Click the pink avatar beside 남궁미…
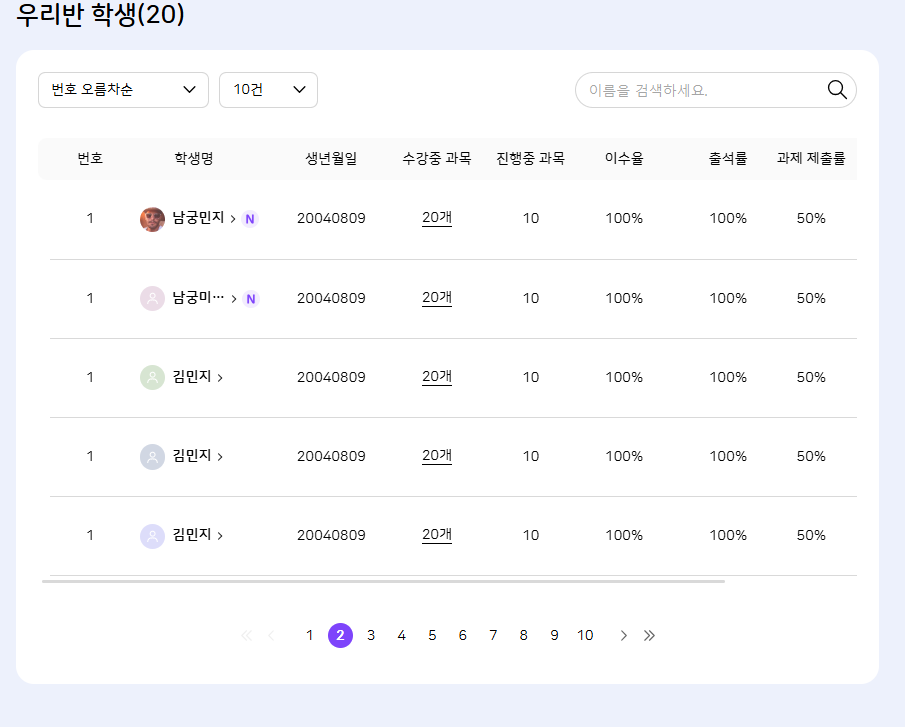 pyautogui.click(x=152, y=298)
